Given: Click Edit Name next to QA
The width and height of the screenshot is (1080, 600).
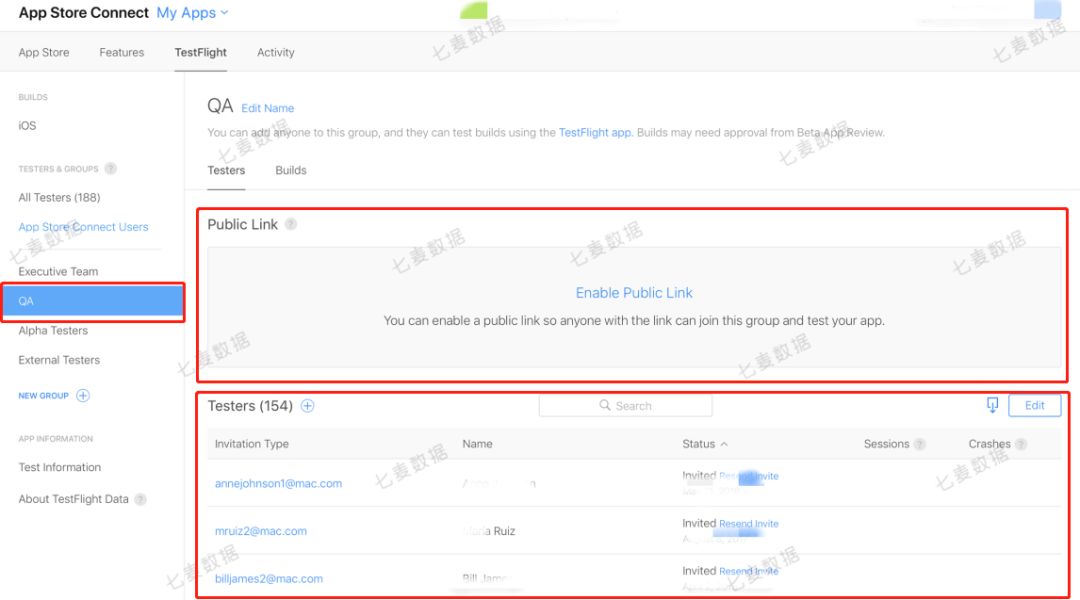Looking at the screenshot, I should click(267, 108).
